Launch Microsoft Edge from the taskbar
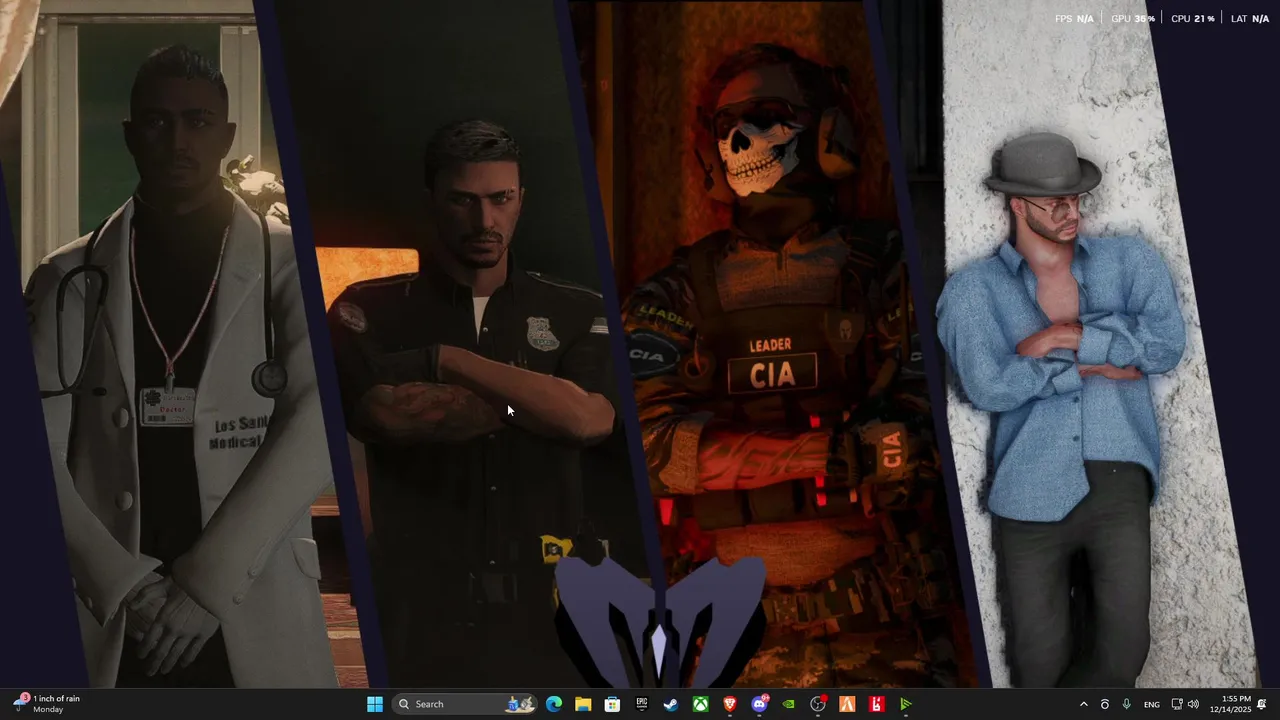 pyautogui.click(x=554, y=704)
